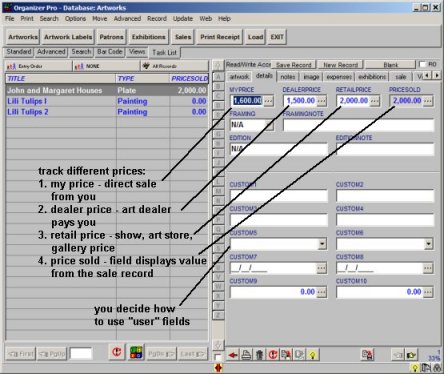Click the refresh icon beside the colored grid
This screenshot has width=444, height=374.
pos(116,352)
